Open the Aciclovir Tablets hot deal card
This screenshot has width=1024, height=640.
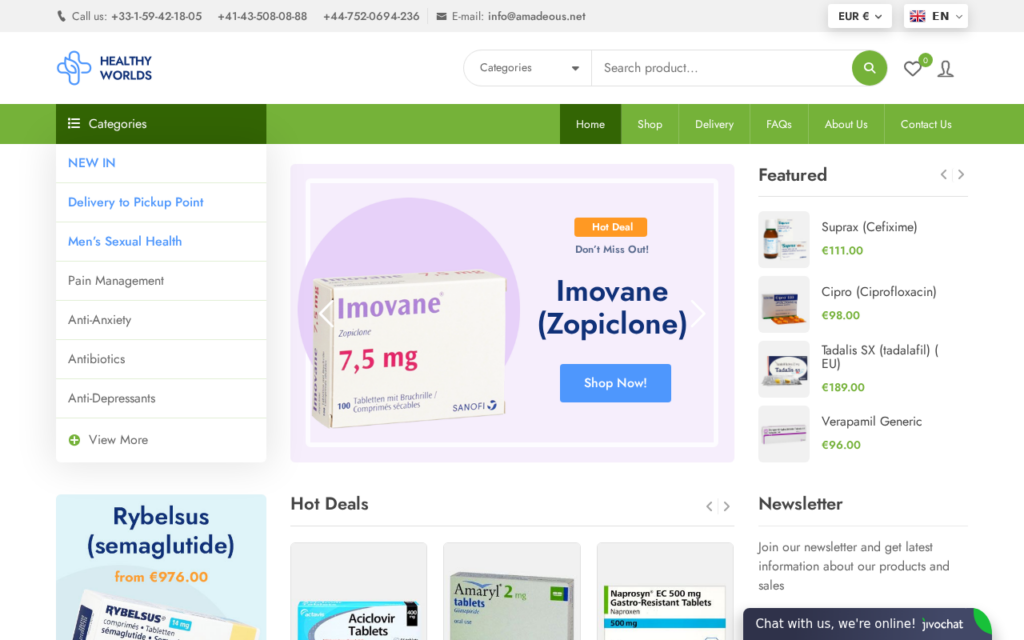pos(359,591)
